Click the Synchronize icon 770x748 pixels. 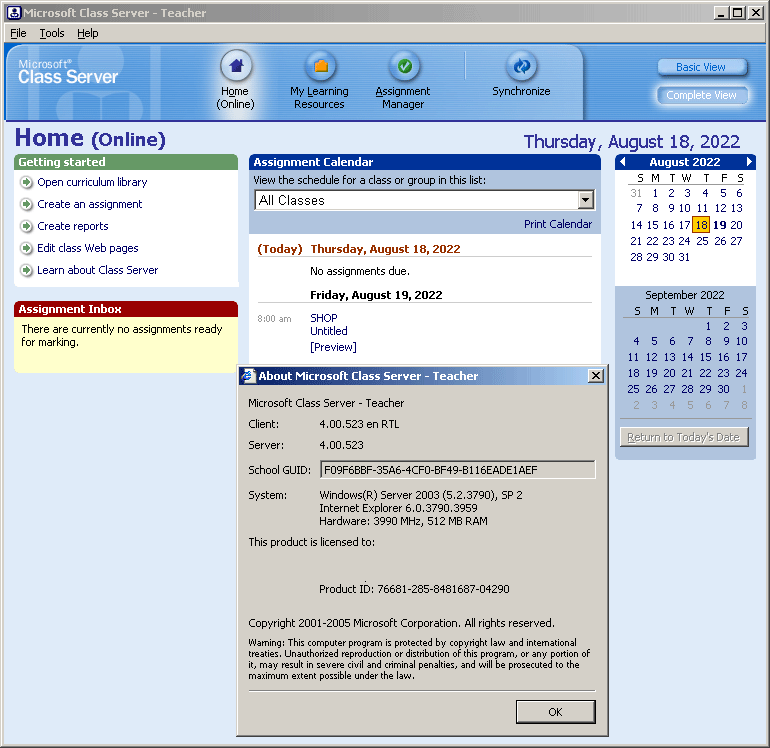pos(522,66)
